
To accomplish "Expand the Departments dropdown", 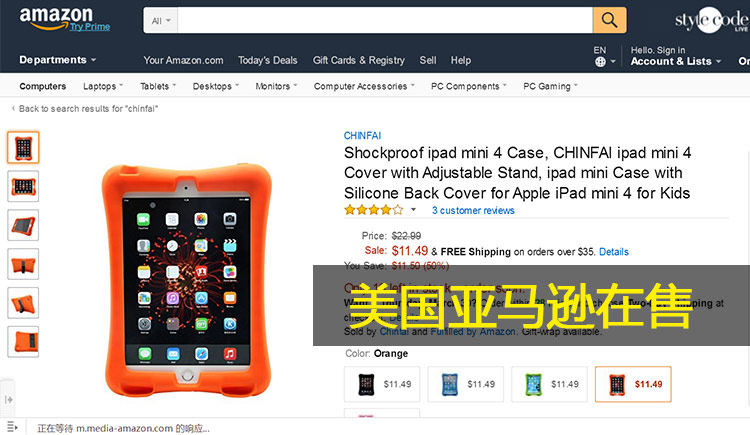I will [x=57, y=60].
